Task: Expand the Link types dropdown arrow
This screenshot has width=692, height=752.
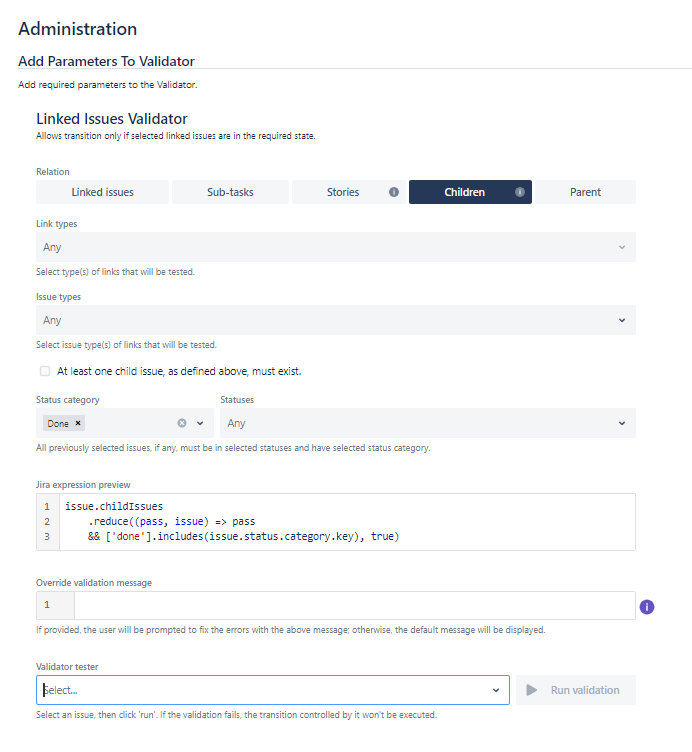Action: 622,247
